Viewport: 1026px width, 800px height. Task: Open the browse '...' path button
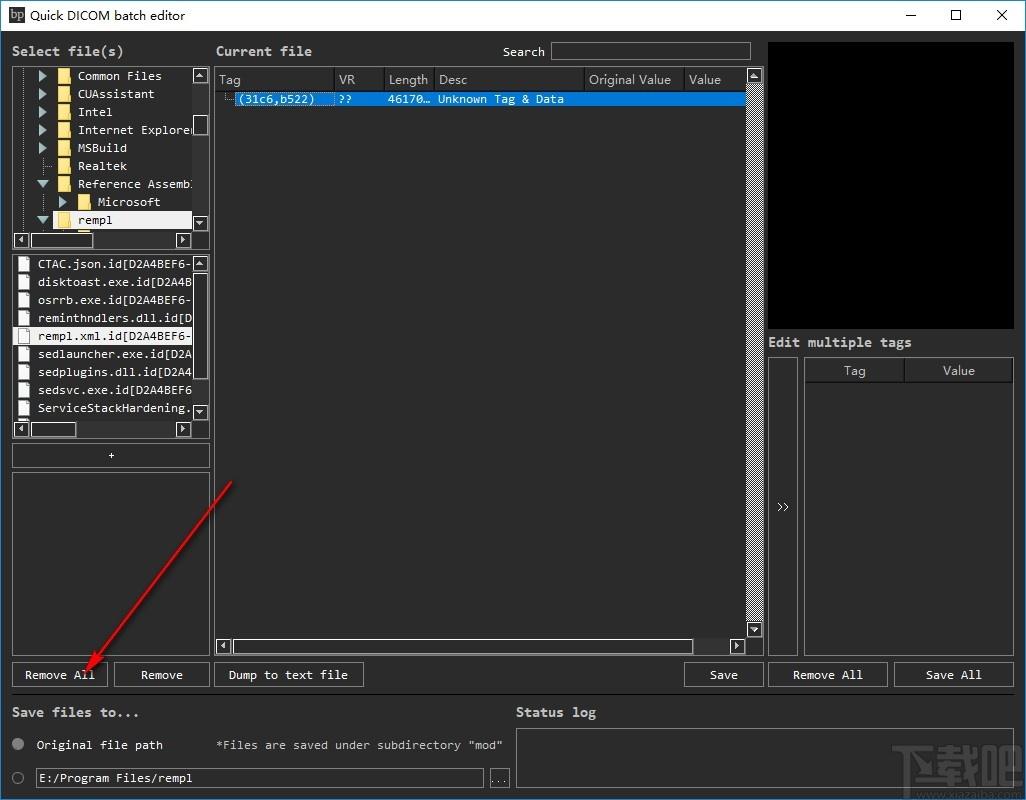pos(499,778)
